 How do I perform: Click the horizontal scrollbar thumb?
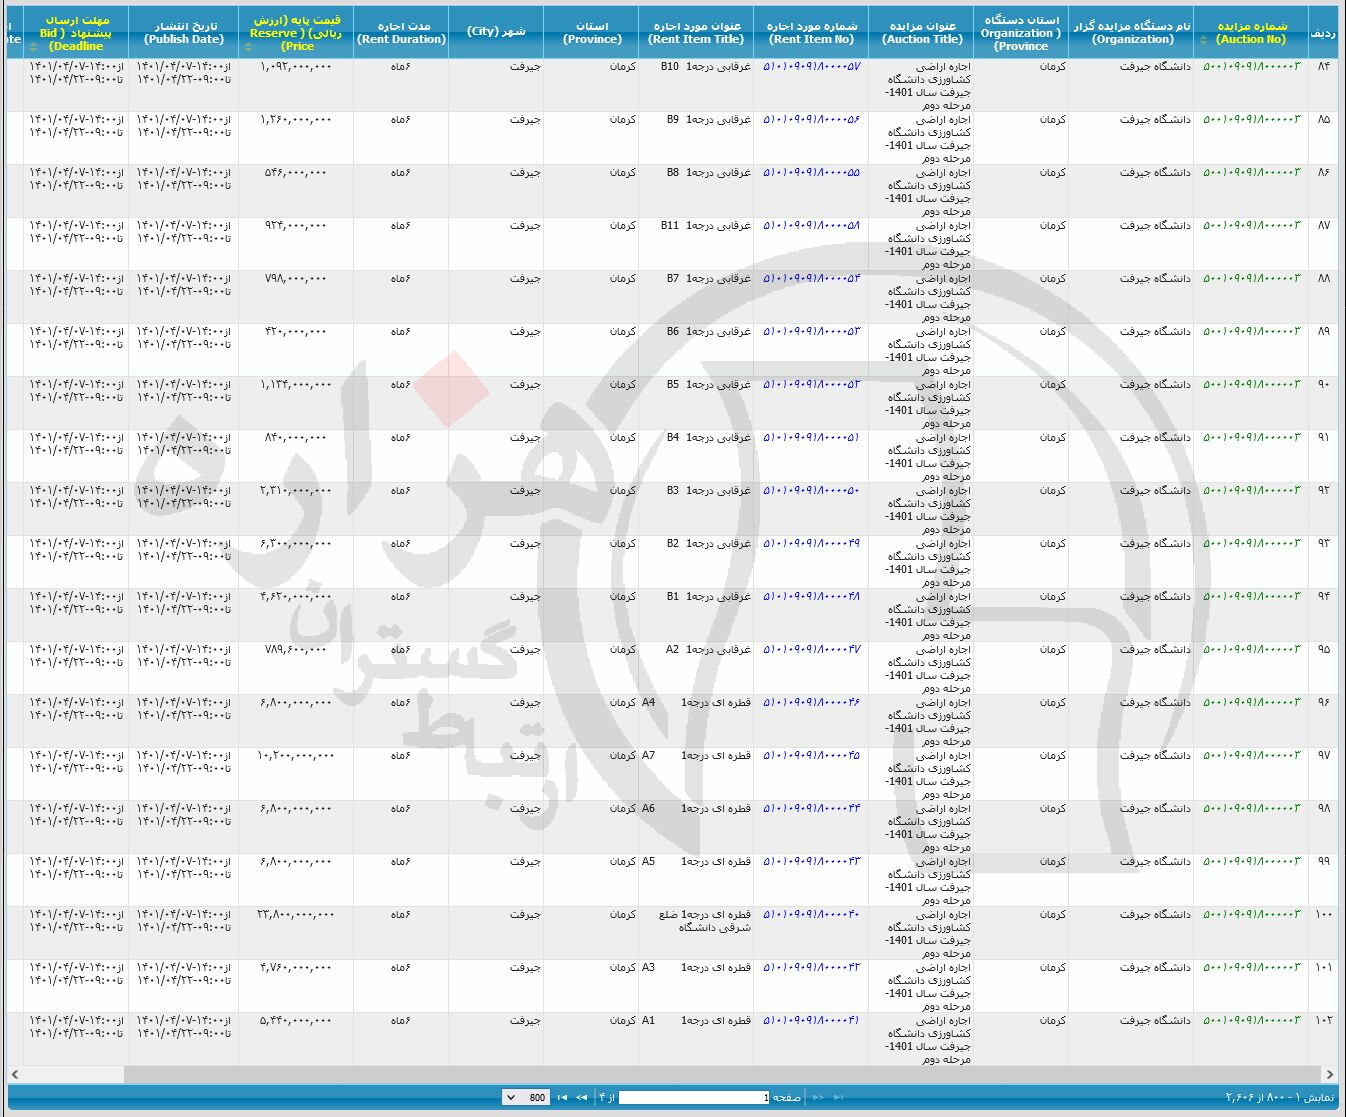720,1074
